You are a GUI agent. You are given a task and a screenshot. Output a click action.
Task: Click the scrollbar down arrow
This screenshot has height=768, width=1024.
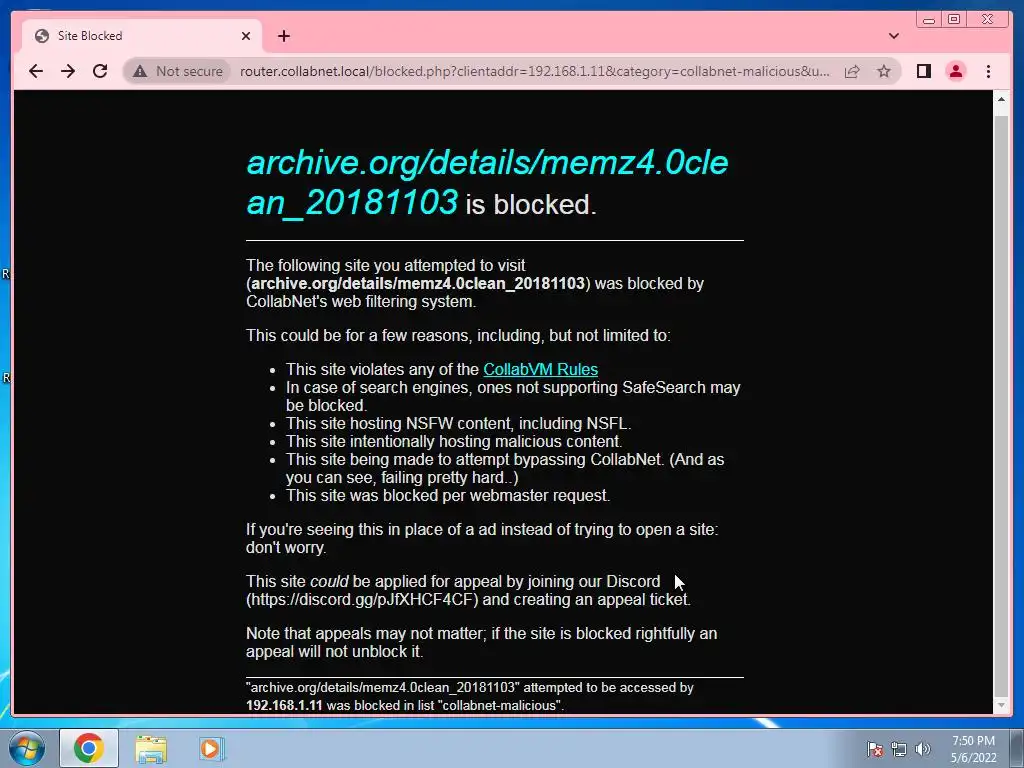click(1000, 705)
